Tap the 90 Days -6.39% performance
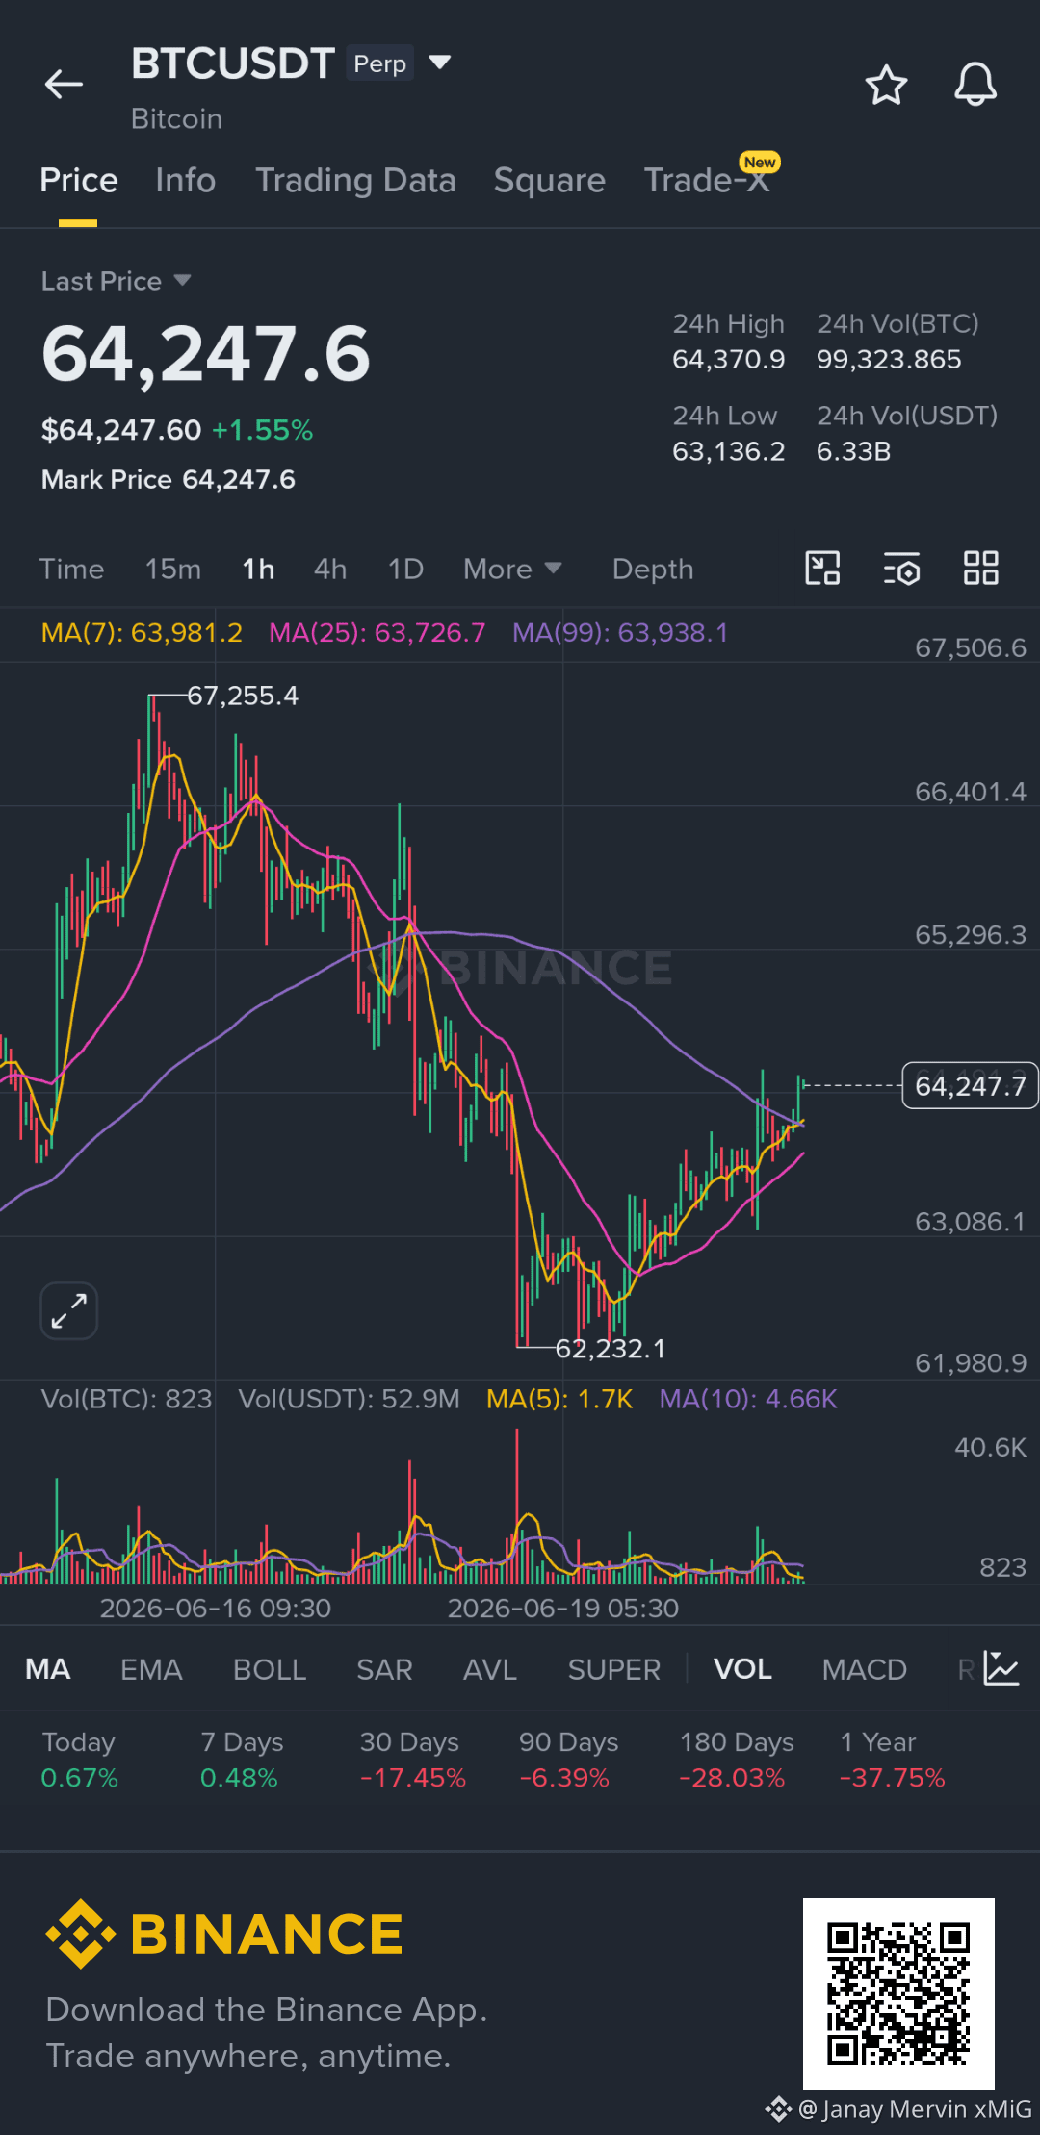 pyautogui.click(x=568, y=1760)
